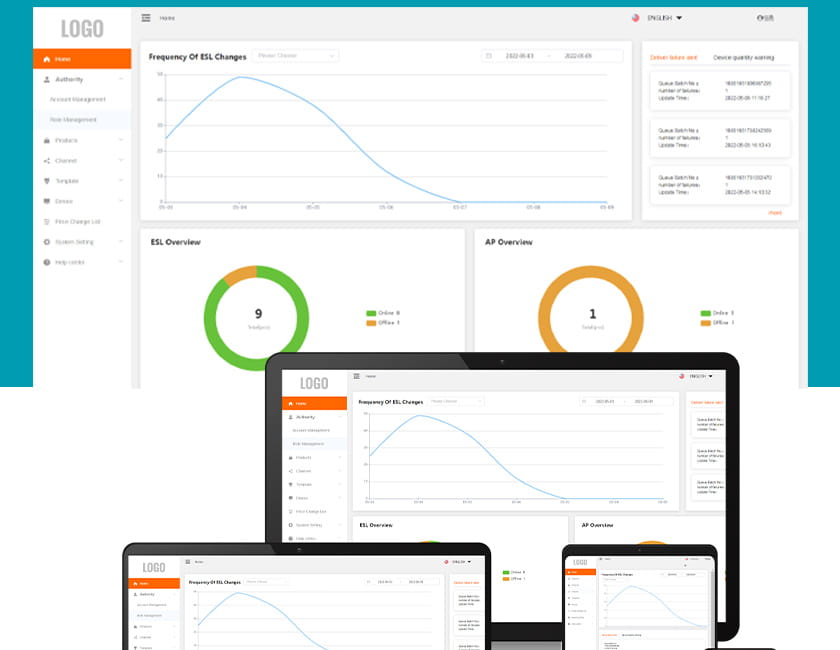Expand the Template section chevron in the large sidebar
This screenshot has width=840, height=650.
click(121, 181)
